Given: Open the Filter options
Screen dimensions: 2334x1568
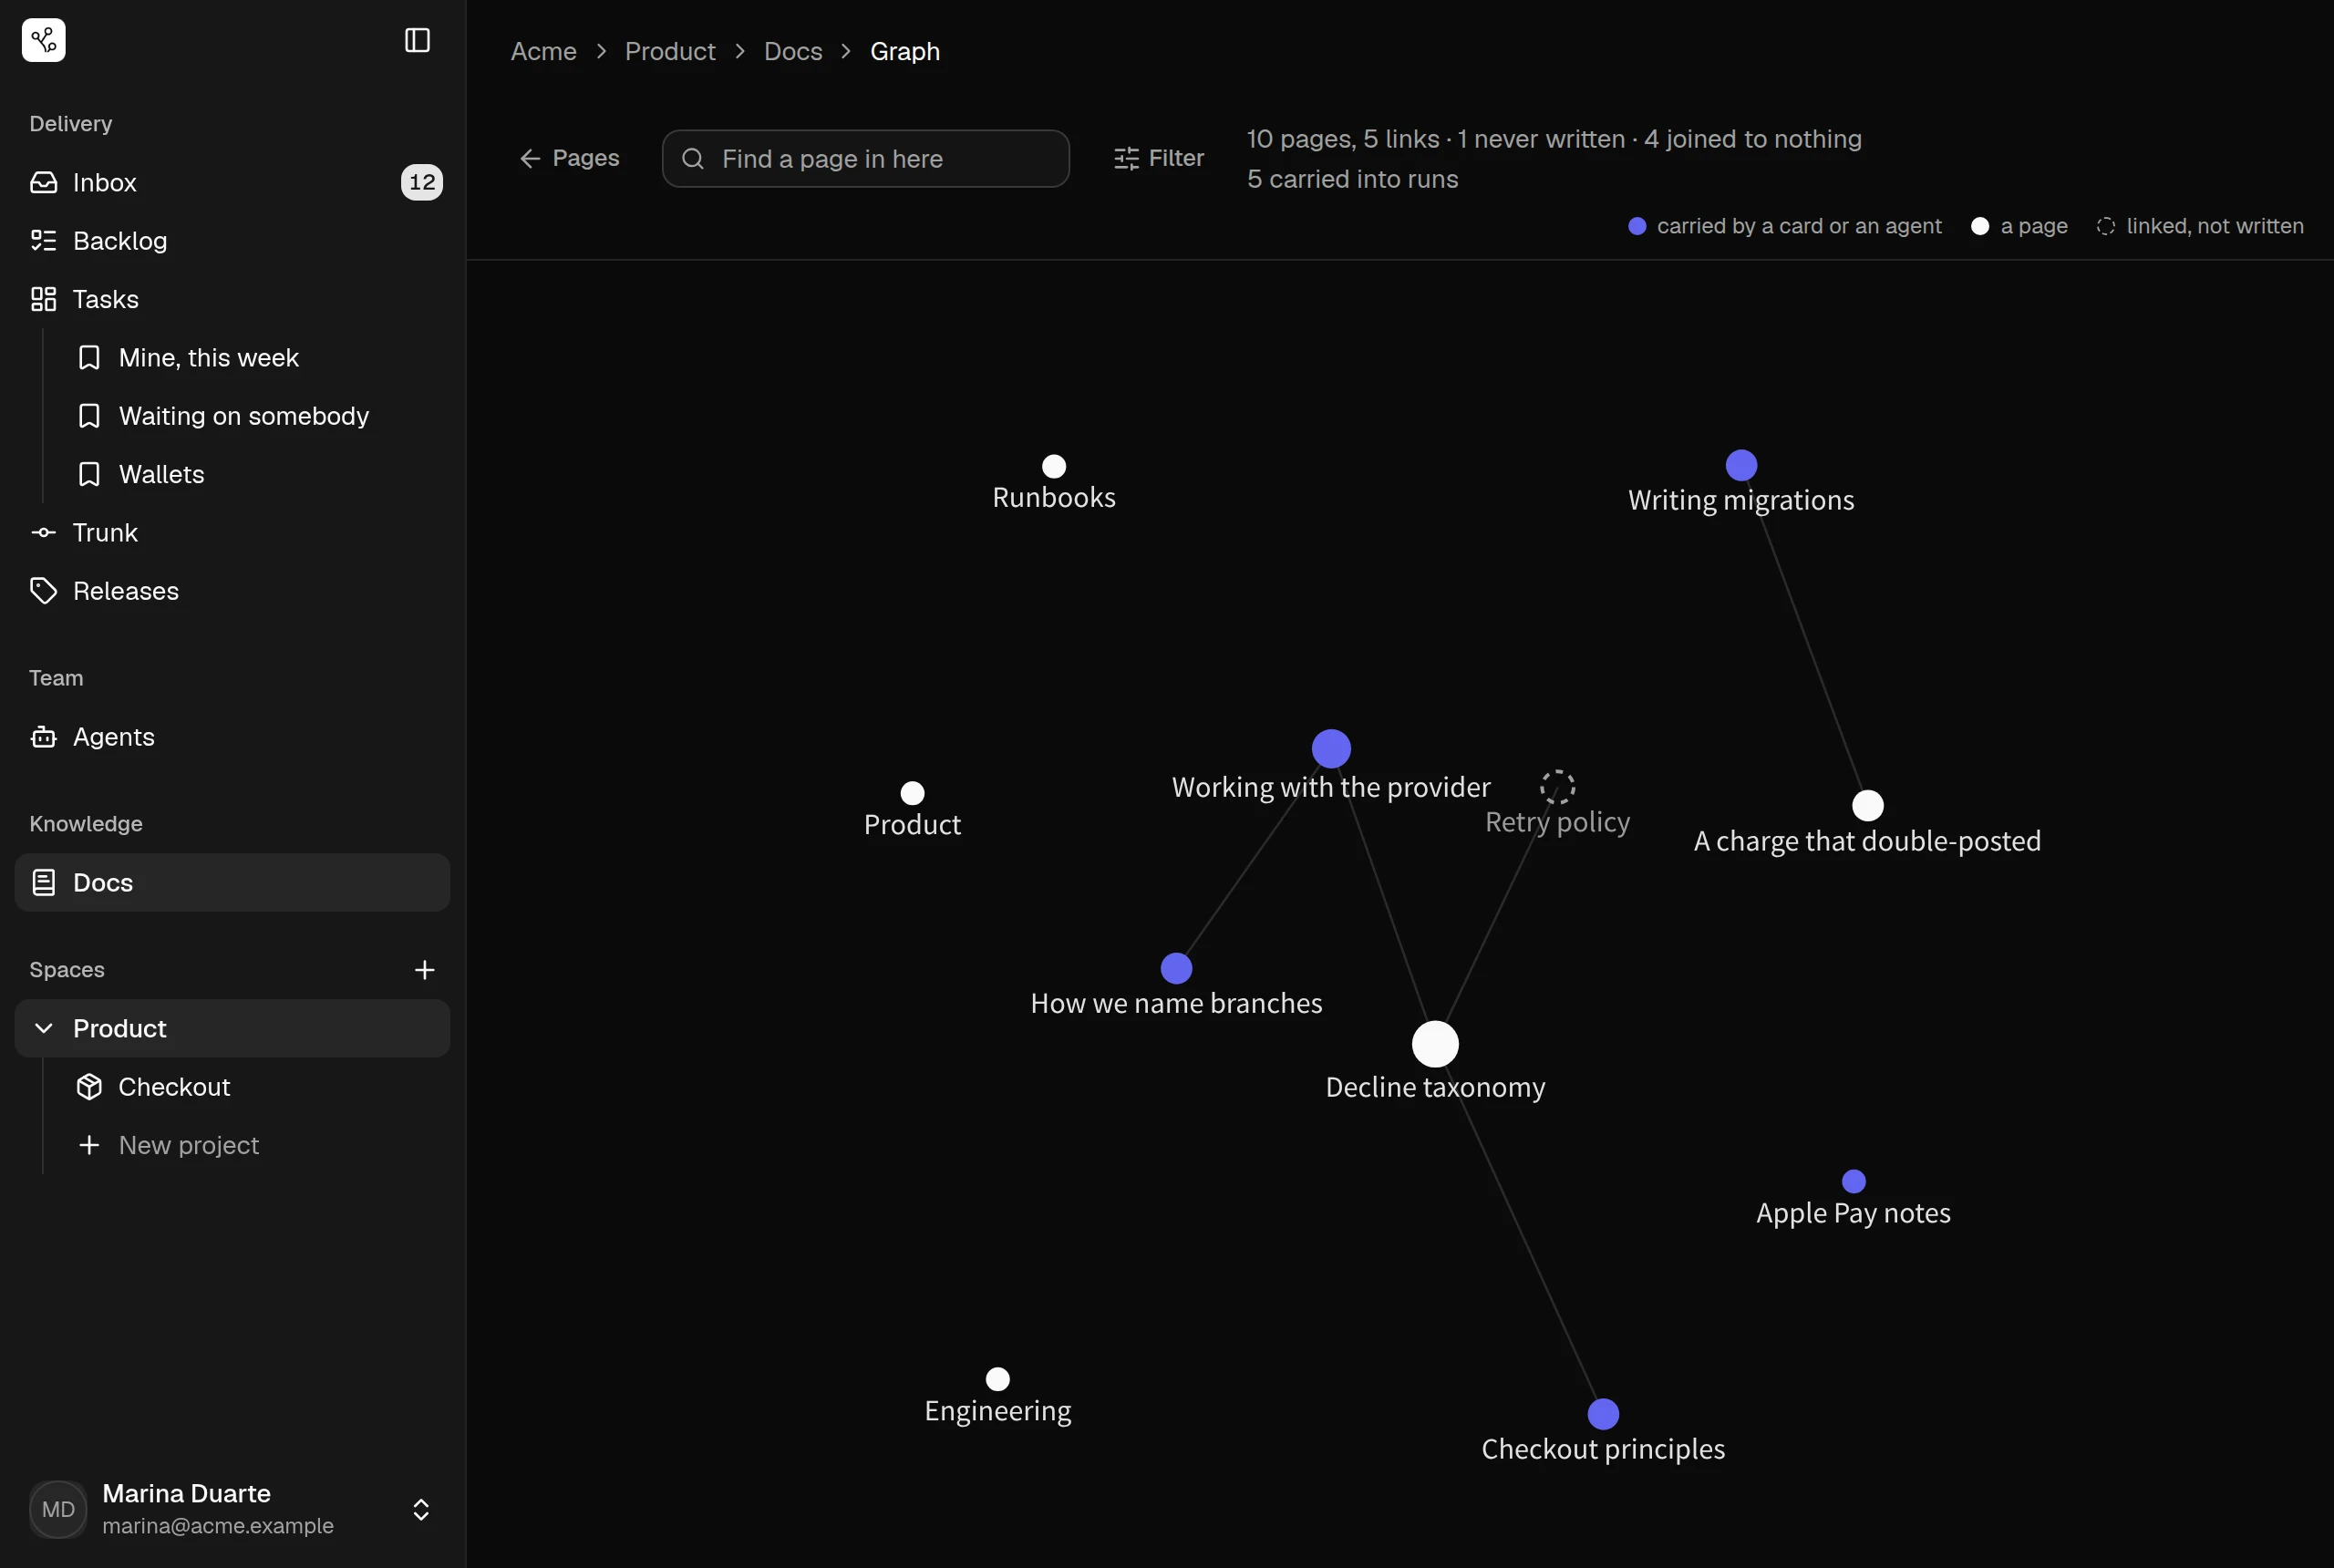Looking at the screenshot, I should [1158, 158].
